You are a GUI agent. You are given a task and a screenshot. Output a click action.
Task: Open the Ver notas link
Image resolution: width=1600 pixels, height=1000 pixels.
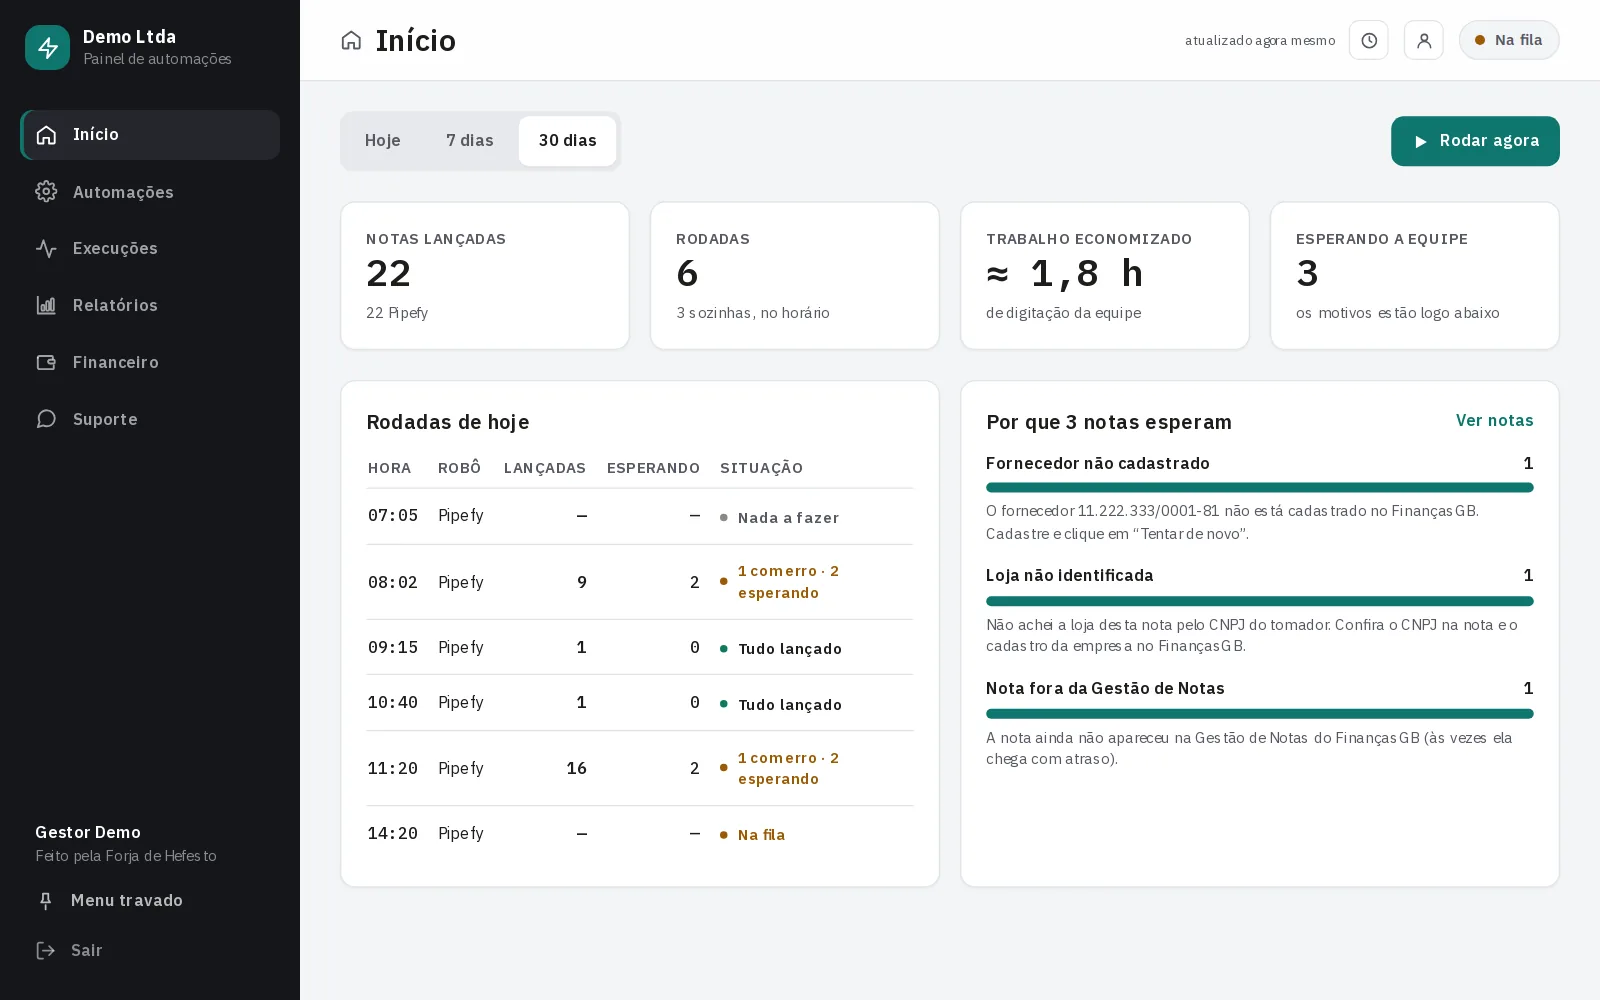click(x=1494, y=421)
